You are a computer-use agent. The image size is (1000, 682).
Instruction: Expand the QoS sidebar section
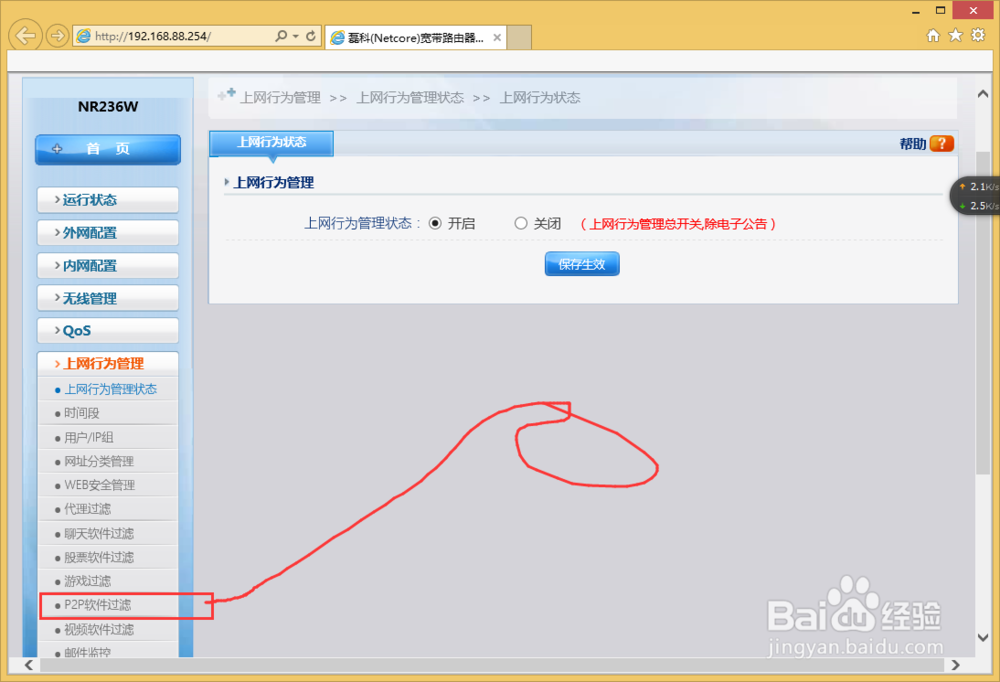click(107, 330)
